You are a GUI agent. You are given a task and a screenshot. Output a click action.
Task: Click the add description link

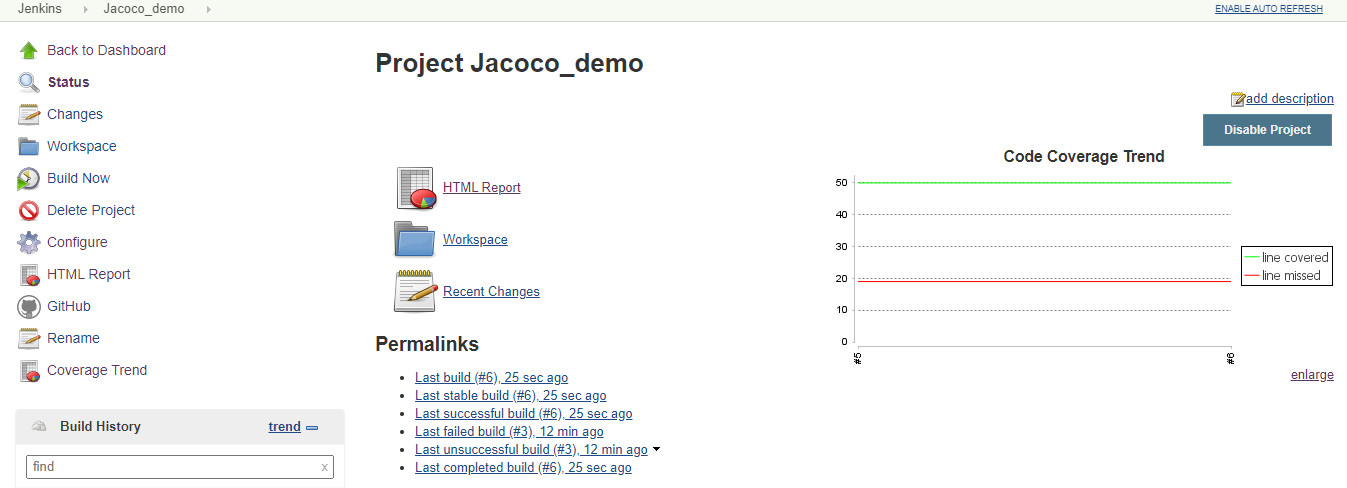click(x=1289, y=98)
